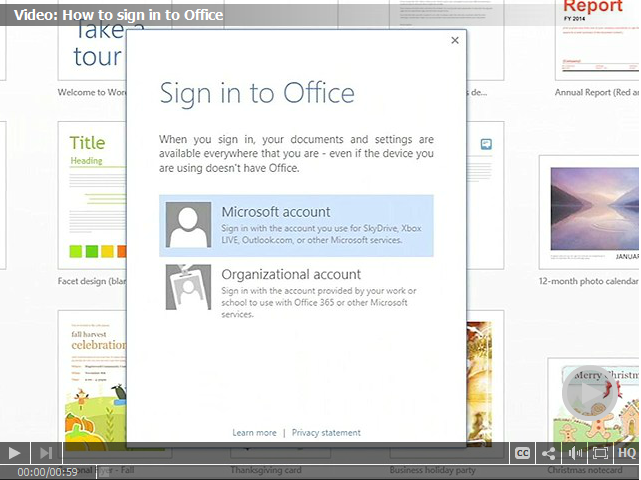
Task: Click the 'Sign in to Office' dialog heading
Action: pos(257,94)
